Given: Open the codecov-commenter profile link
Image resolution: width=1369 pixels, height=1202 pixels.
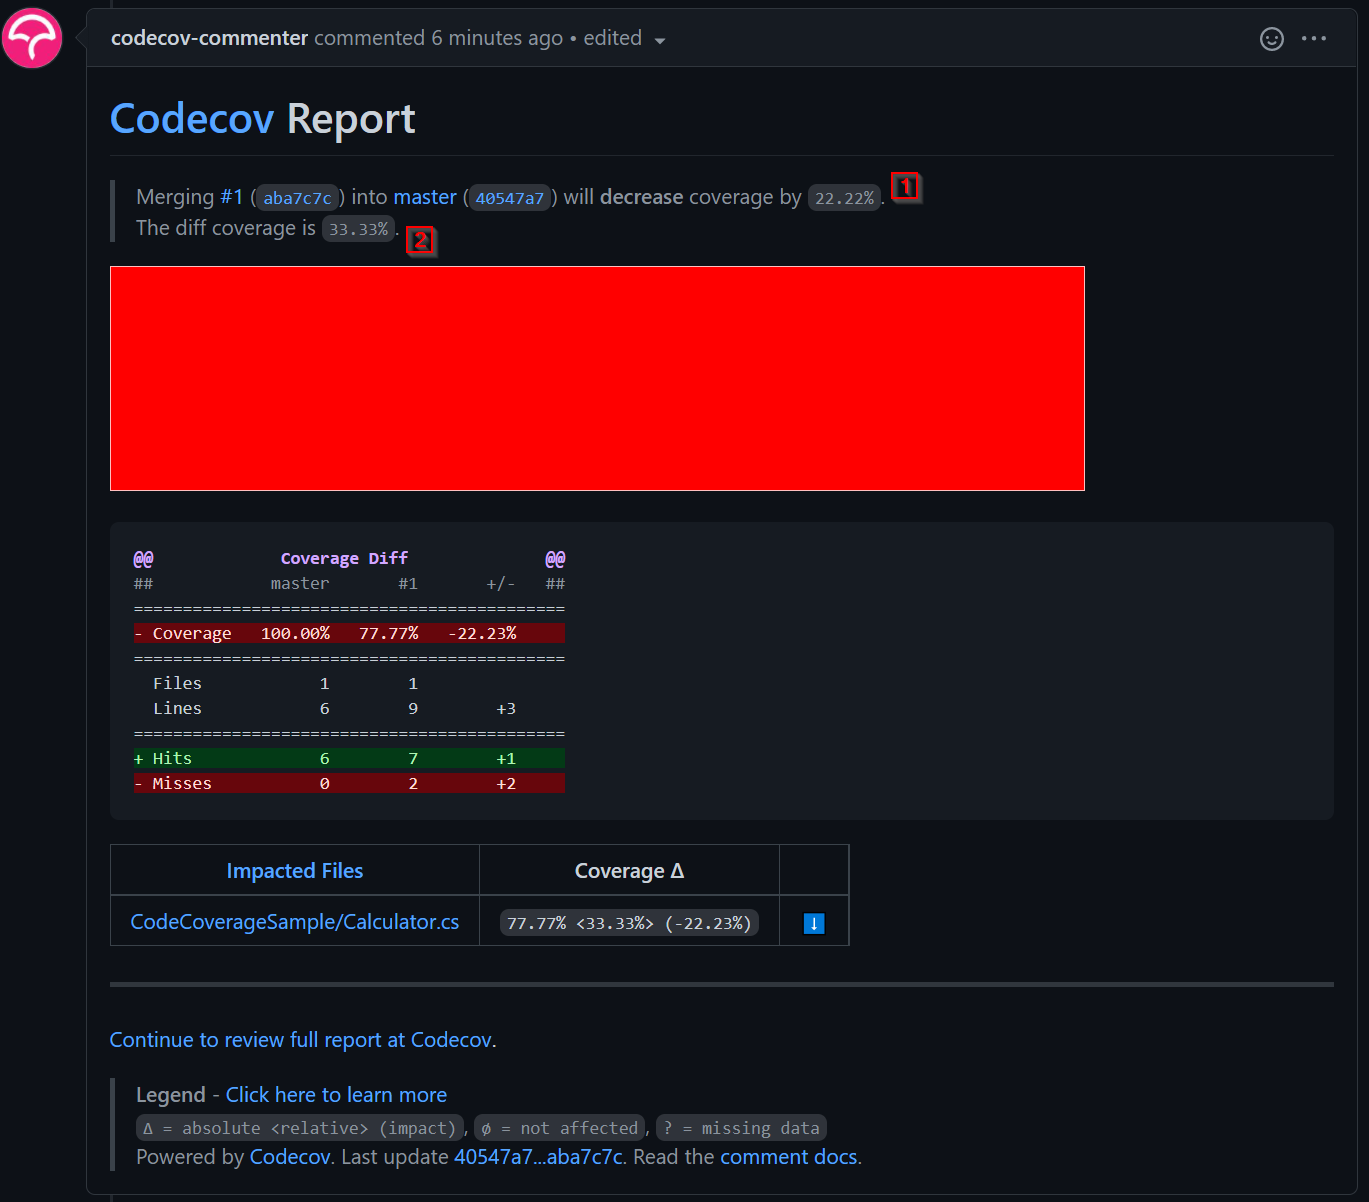Looking at the screenshot, I should 209,38.
